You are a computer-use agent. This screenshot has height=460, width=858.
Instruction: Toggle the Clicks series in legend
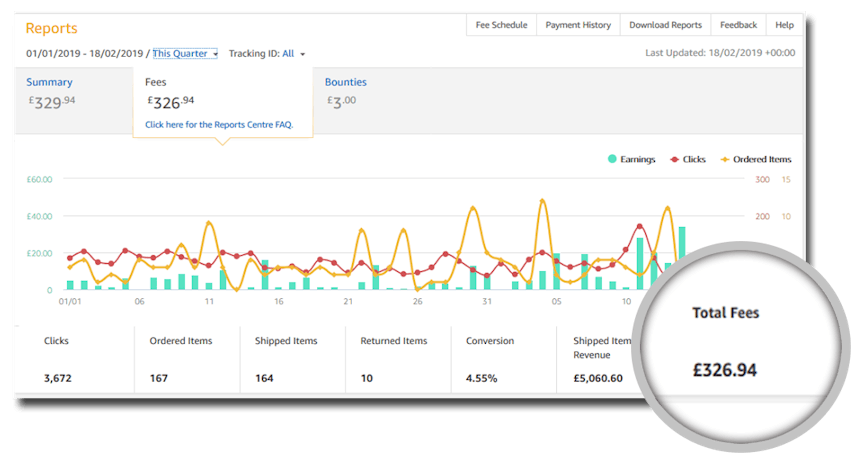[675, 159]
